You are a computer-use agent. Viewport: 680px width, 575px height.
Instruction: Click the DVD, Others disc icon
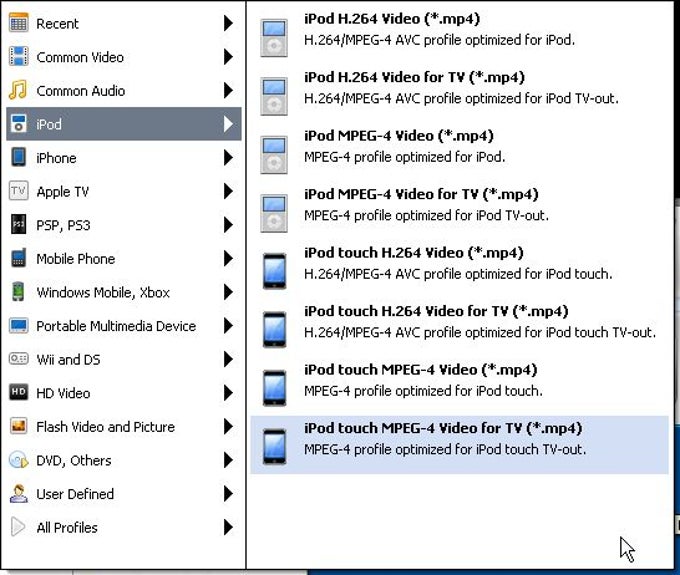coord(18,460)
